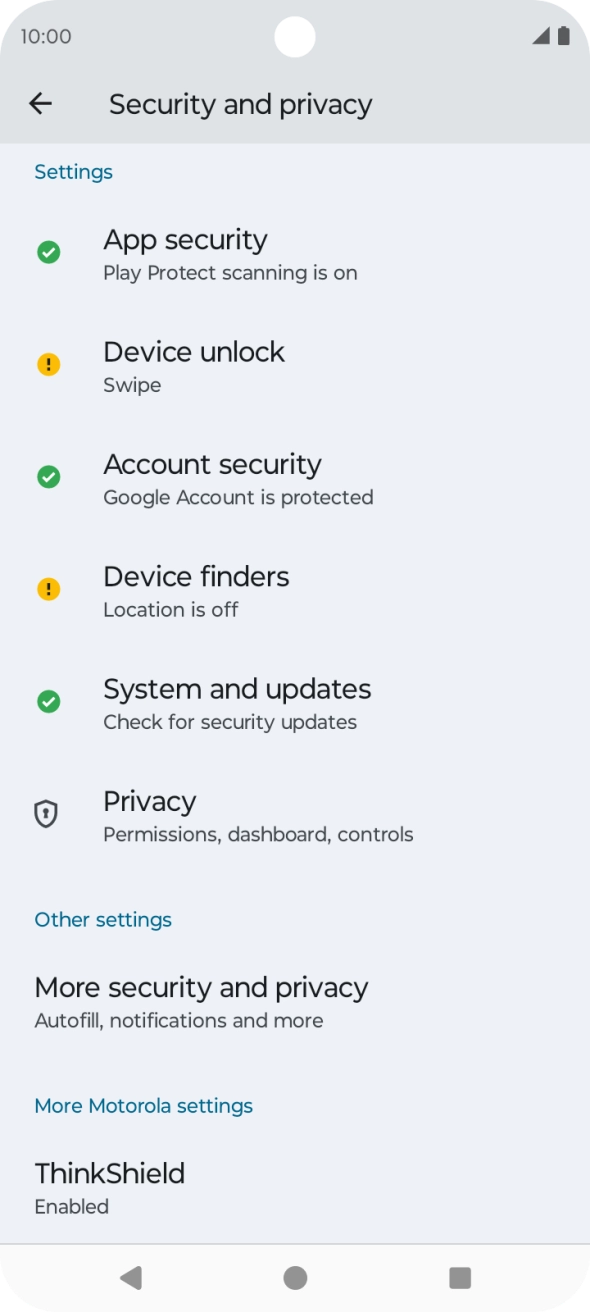
Task: Tap the back triangle in the navigation bar
Action: (130, 1277)
